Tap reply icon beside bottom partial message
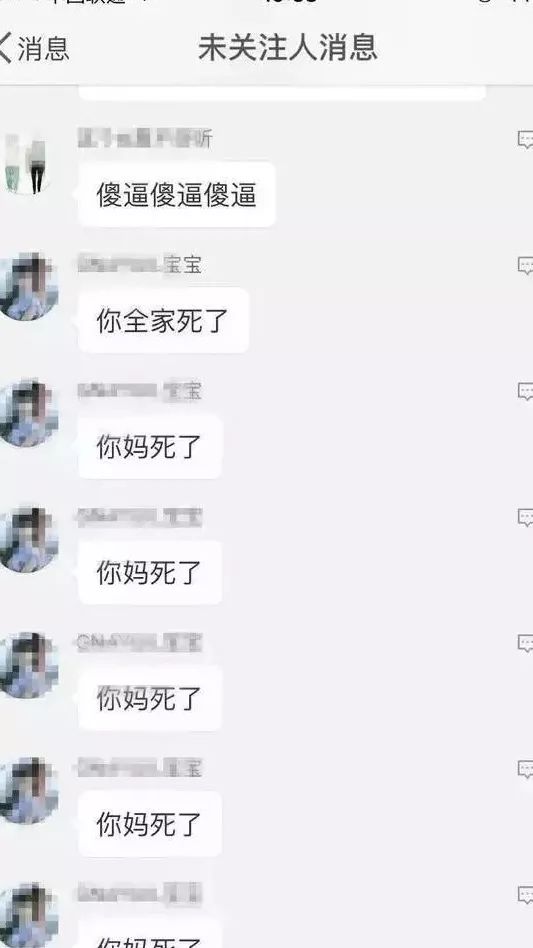This screenshot has height=948, width=533. point(525,895)
